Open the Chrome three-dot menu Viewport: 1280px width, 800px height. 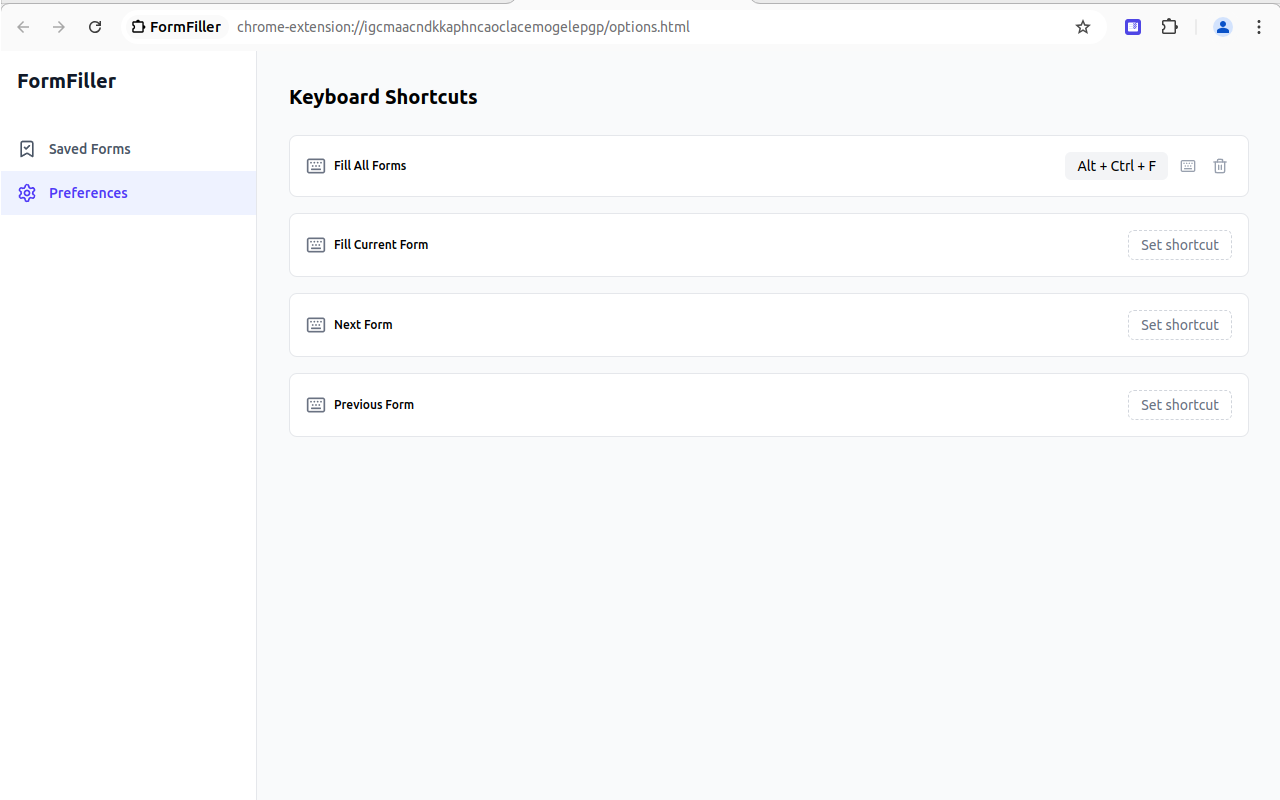click(x=1259, y=27)
